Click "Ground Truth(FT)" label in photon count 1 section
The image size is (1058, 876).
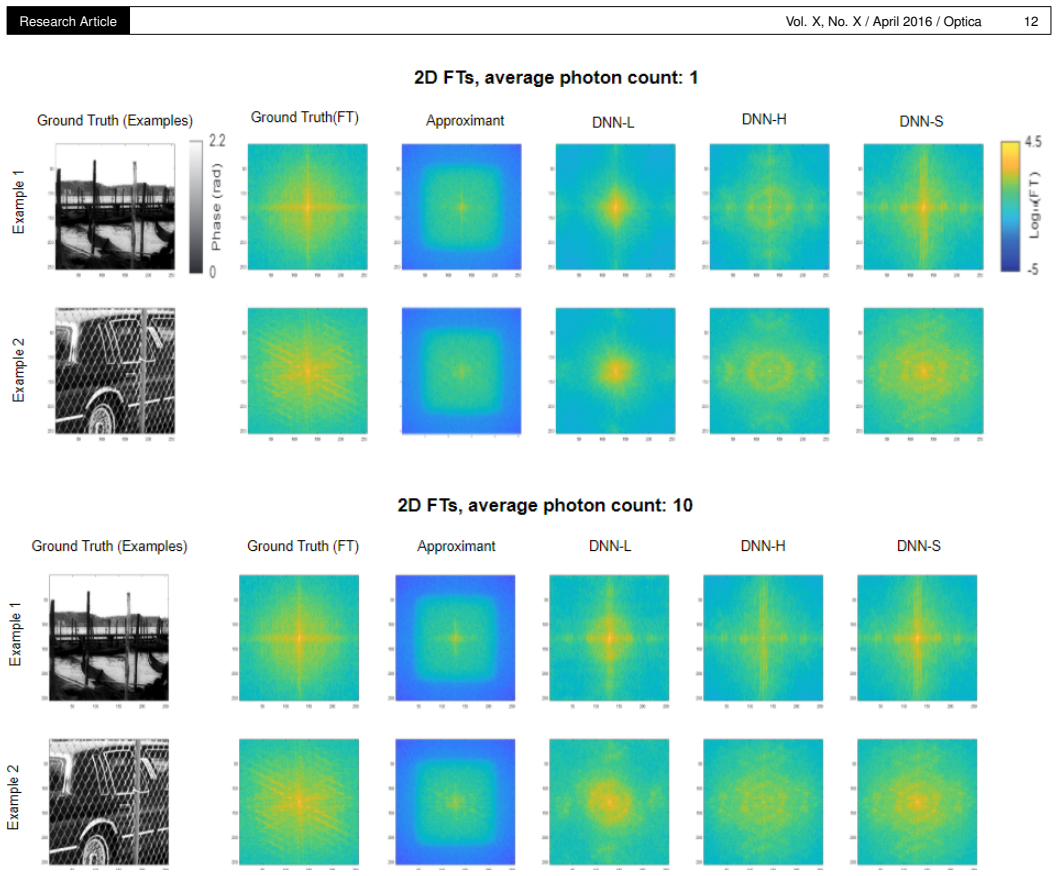[x=305, y=117]
